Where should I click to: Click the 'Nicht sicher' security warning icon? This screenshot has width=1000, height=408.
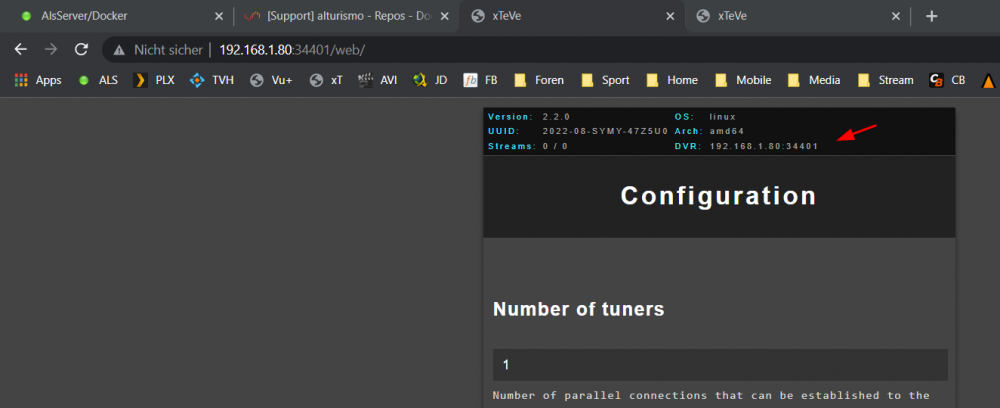[x=119, y=50]
